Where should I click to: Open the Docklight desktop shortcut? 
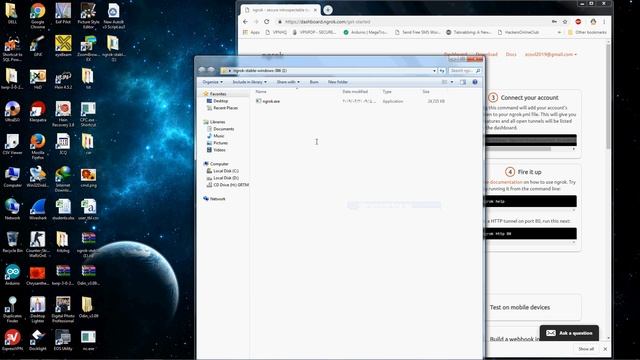38,340
